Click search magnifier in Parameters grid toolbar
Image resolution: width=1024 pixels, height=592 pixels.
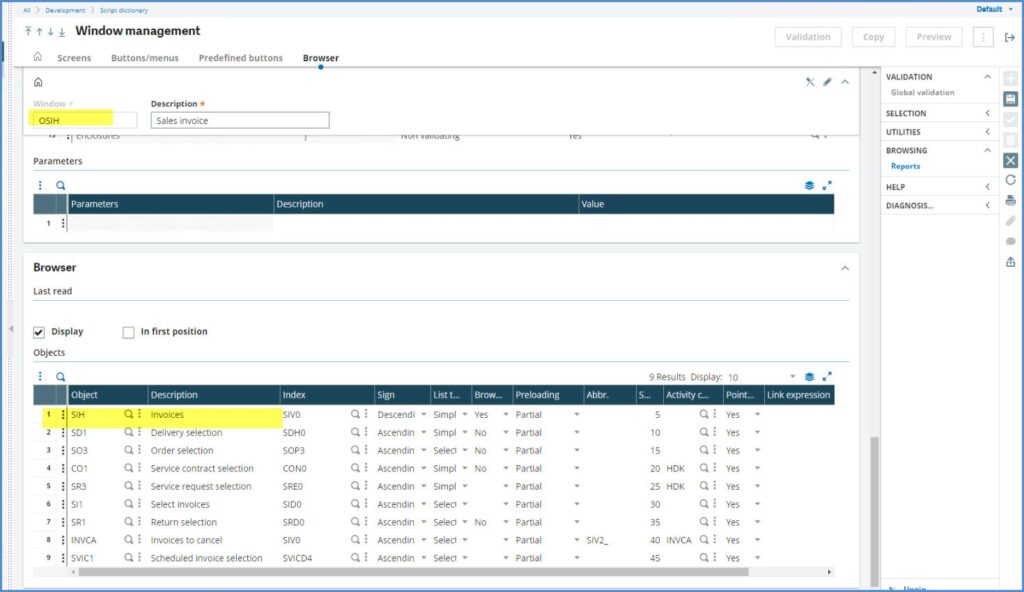[x=60, y=186]
